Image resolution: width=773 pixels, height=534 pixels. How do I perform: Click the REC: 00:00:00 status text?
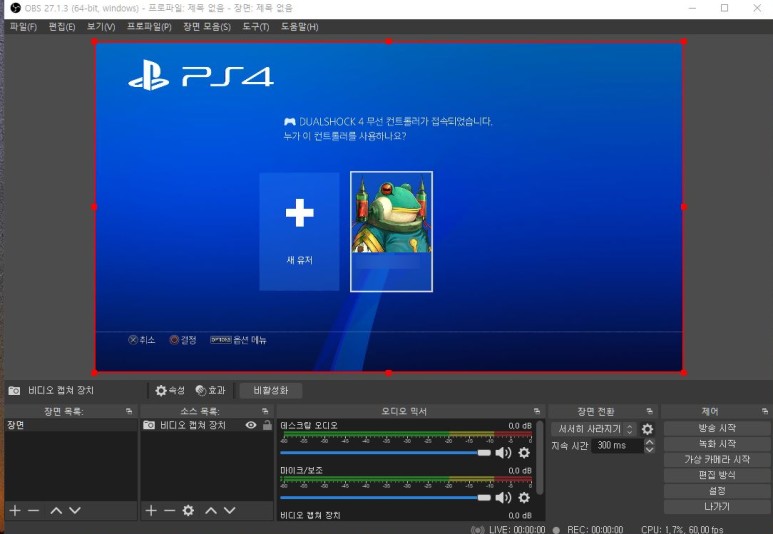[595, 530]
